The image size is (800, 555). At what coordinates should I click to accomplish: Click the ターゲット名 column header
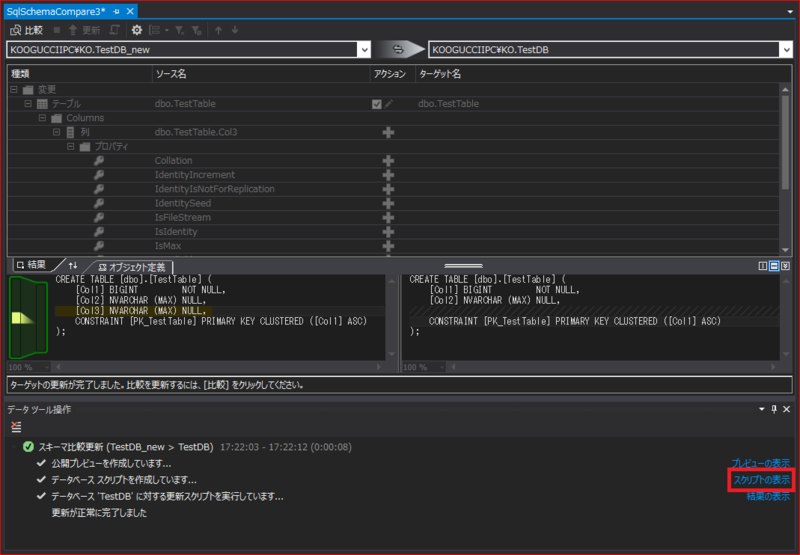(x=598, y=74)
